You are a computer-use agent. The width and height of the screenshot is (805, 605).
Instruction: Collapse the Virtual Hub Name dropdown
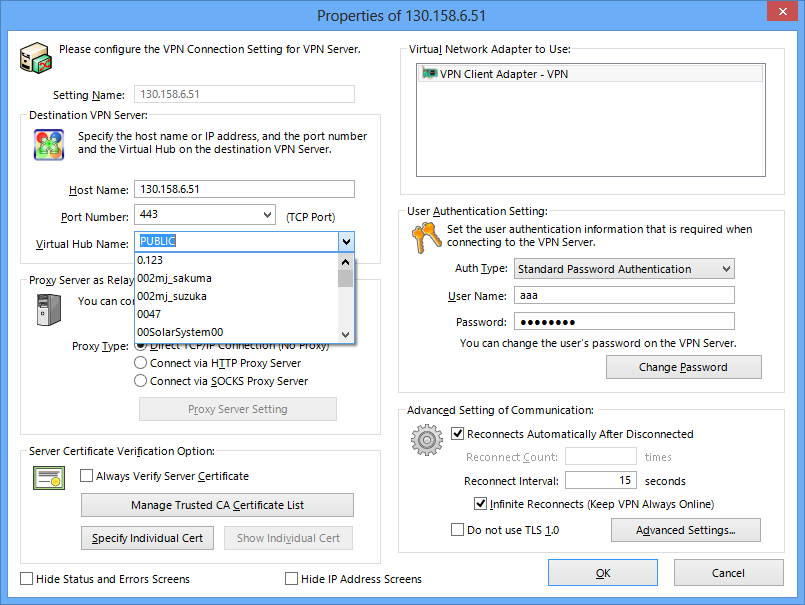coord(346,242)
